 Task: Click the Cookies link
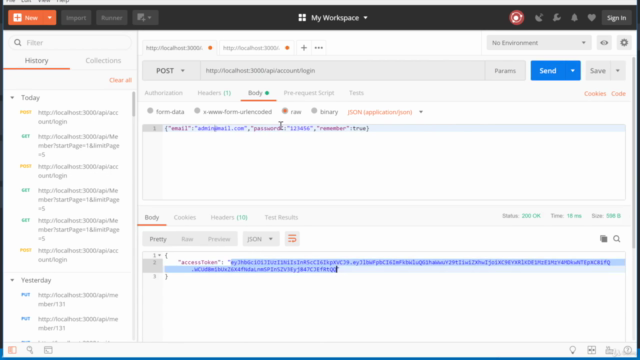[x=595, y=93]
